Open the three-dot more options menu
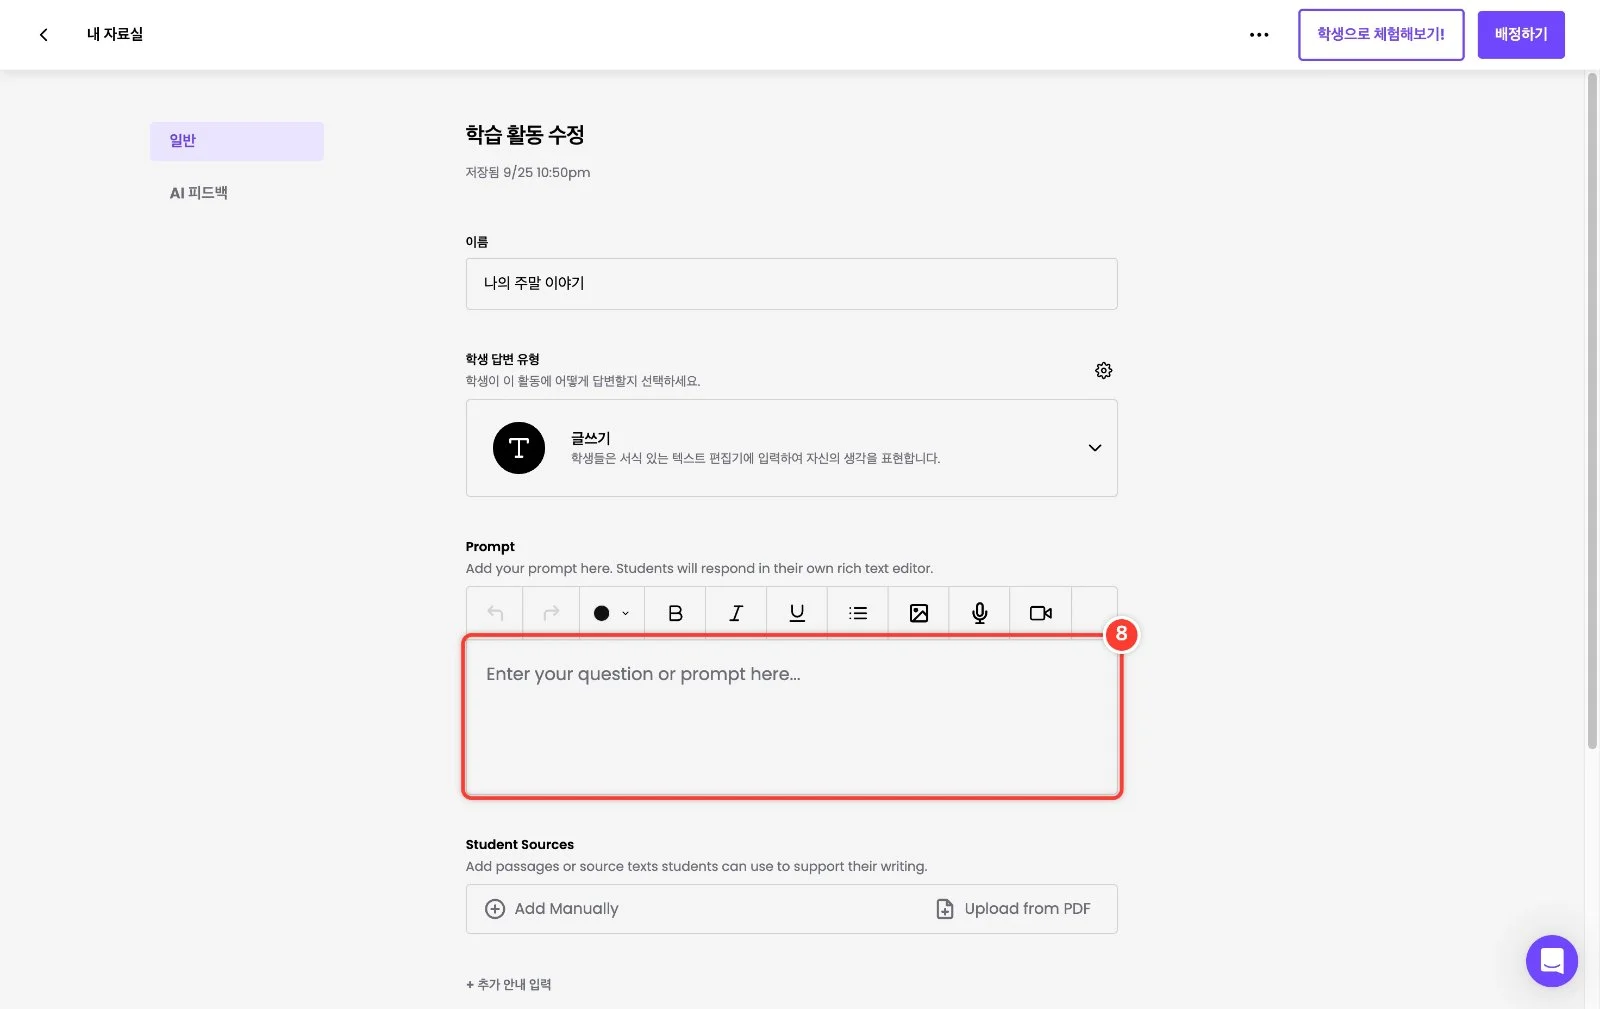 (x=1259, y=35)
